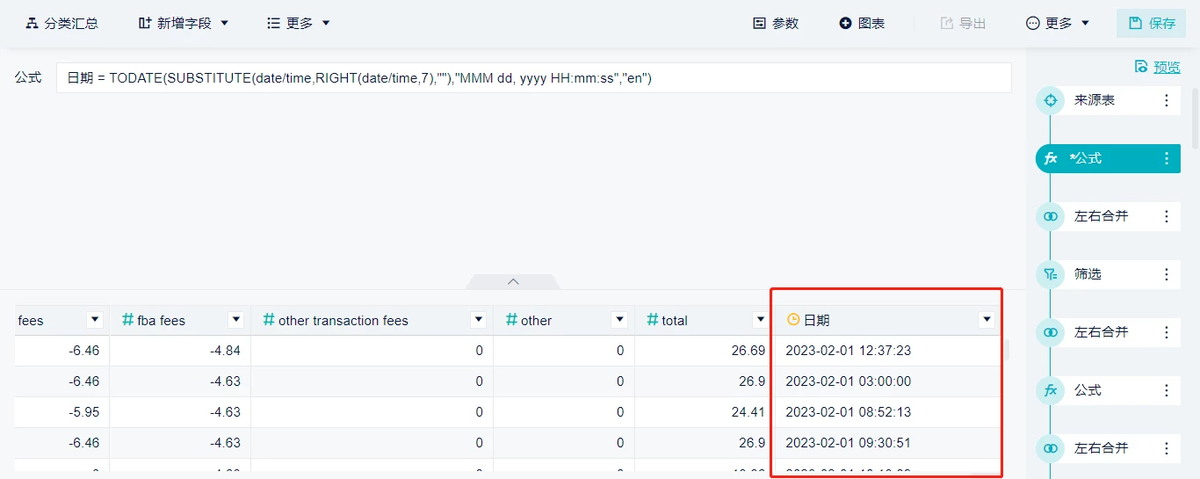The height and width of the screenshot is (479, 1200).
Task: Open 筛选 step three-dot menu
Action: coord(1166,274)
